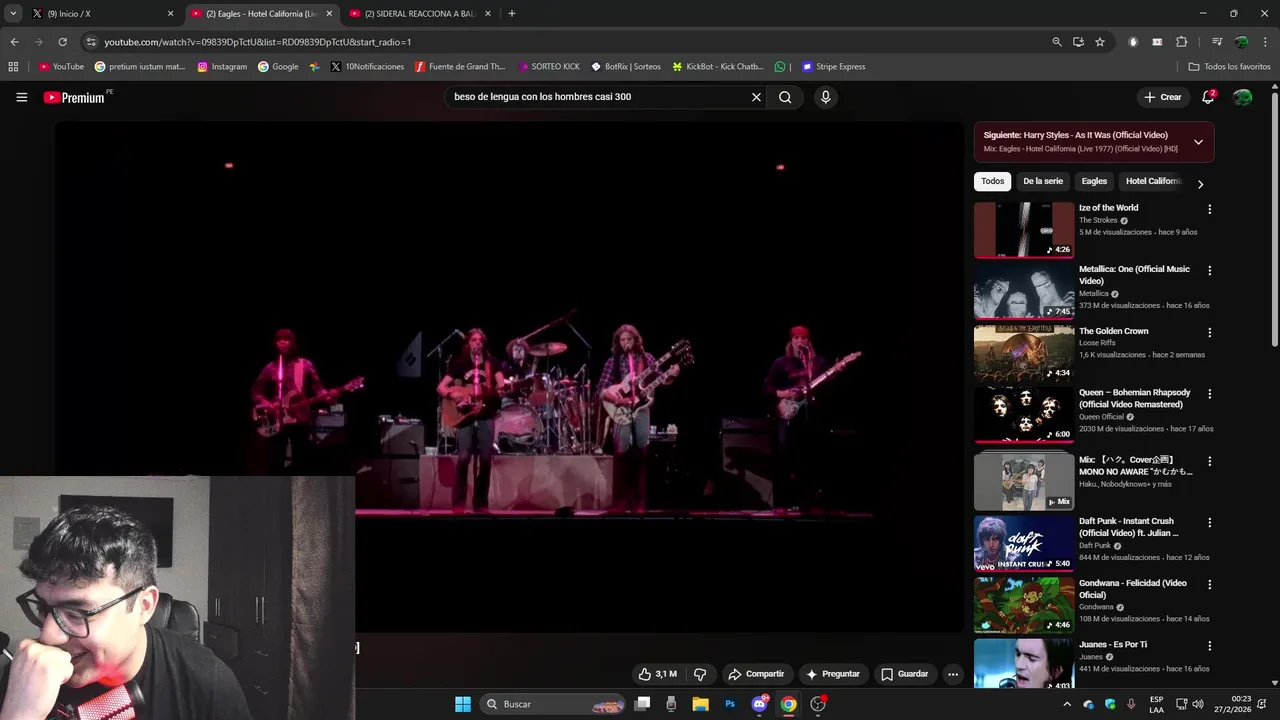The height and width of the screenshot is (720, 1280).
Task: Open the Windows Start menu
Action: [463, 704]
